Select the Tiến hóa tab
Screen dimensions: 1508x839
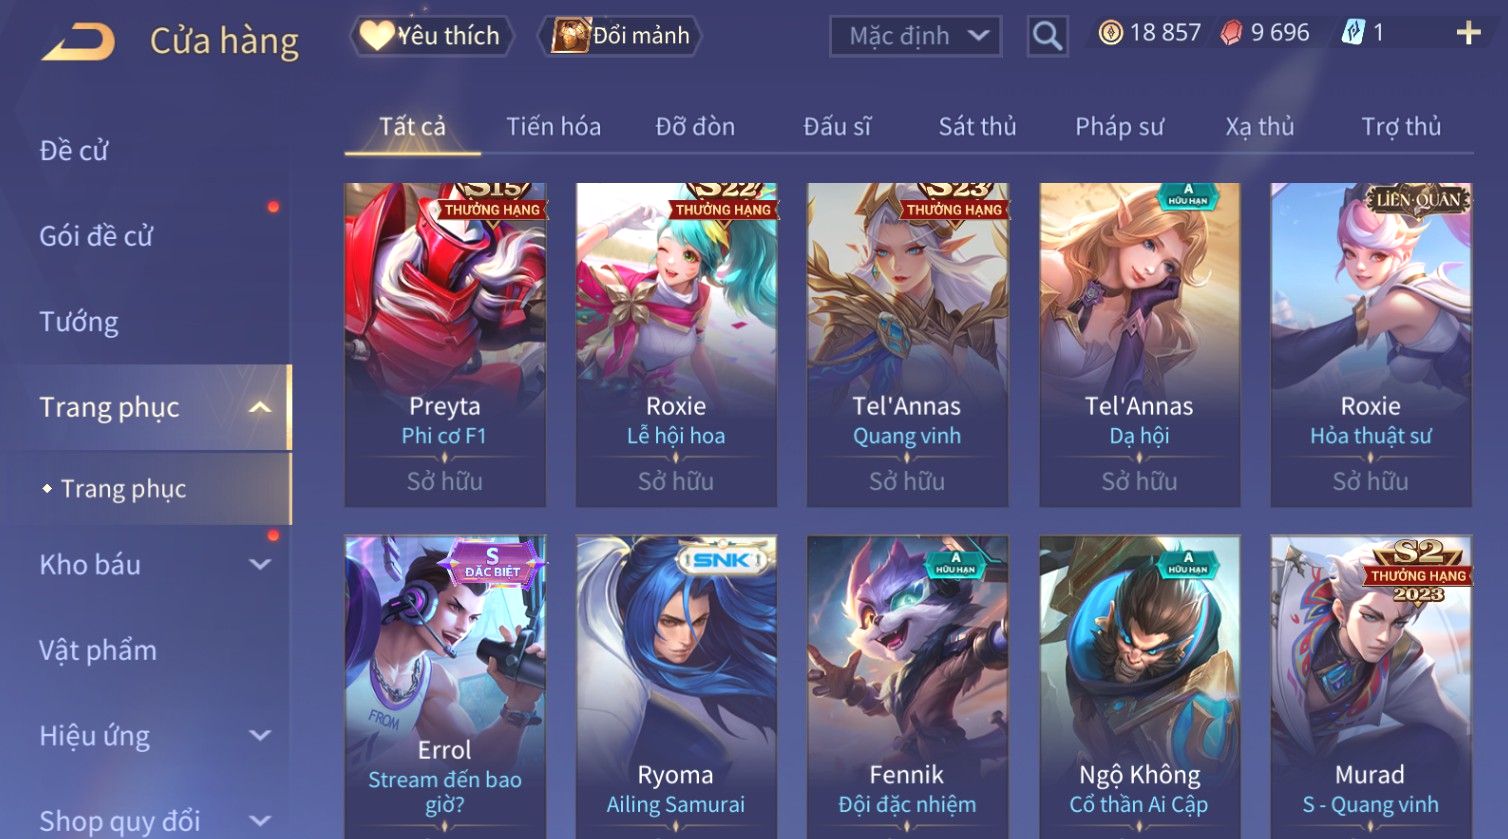pyautogui.click(x=553, y=127)
